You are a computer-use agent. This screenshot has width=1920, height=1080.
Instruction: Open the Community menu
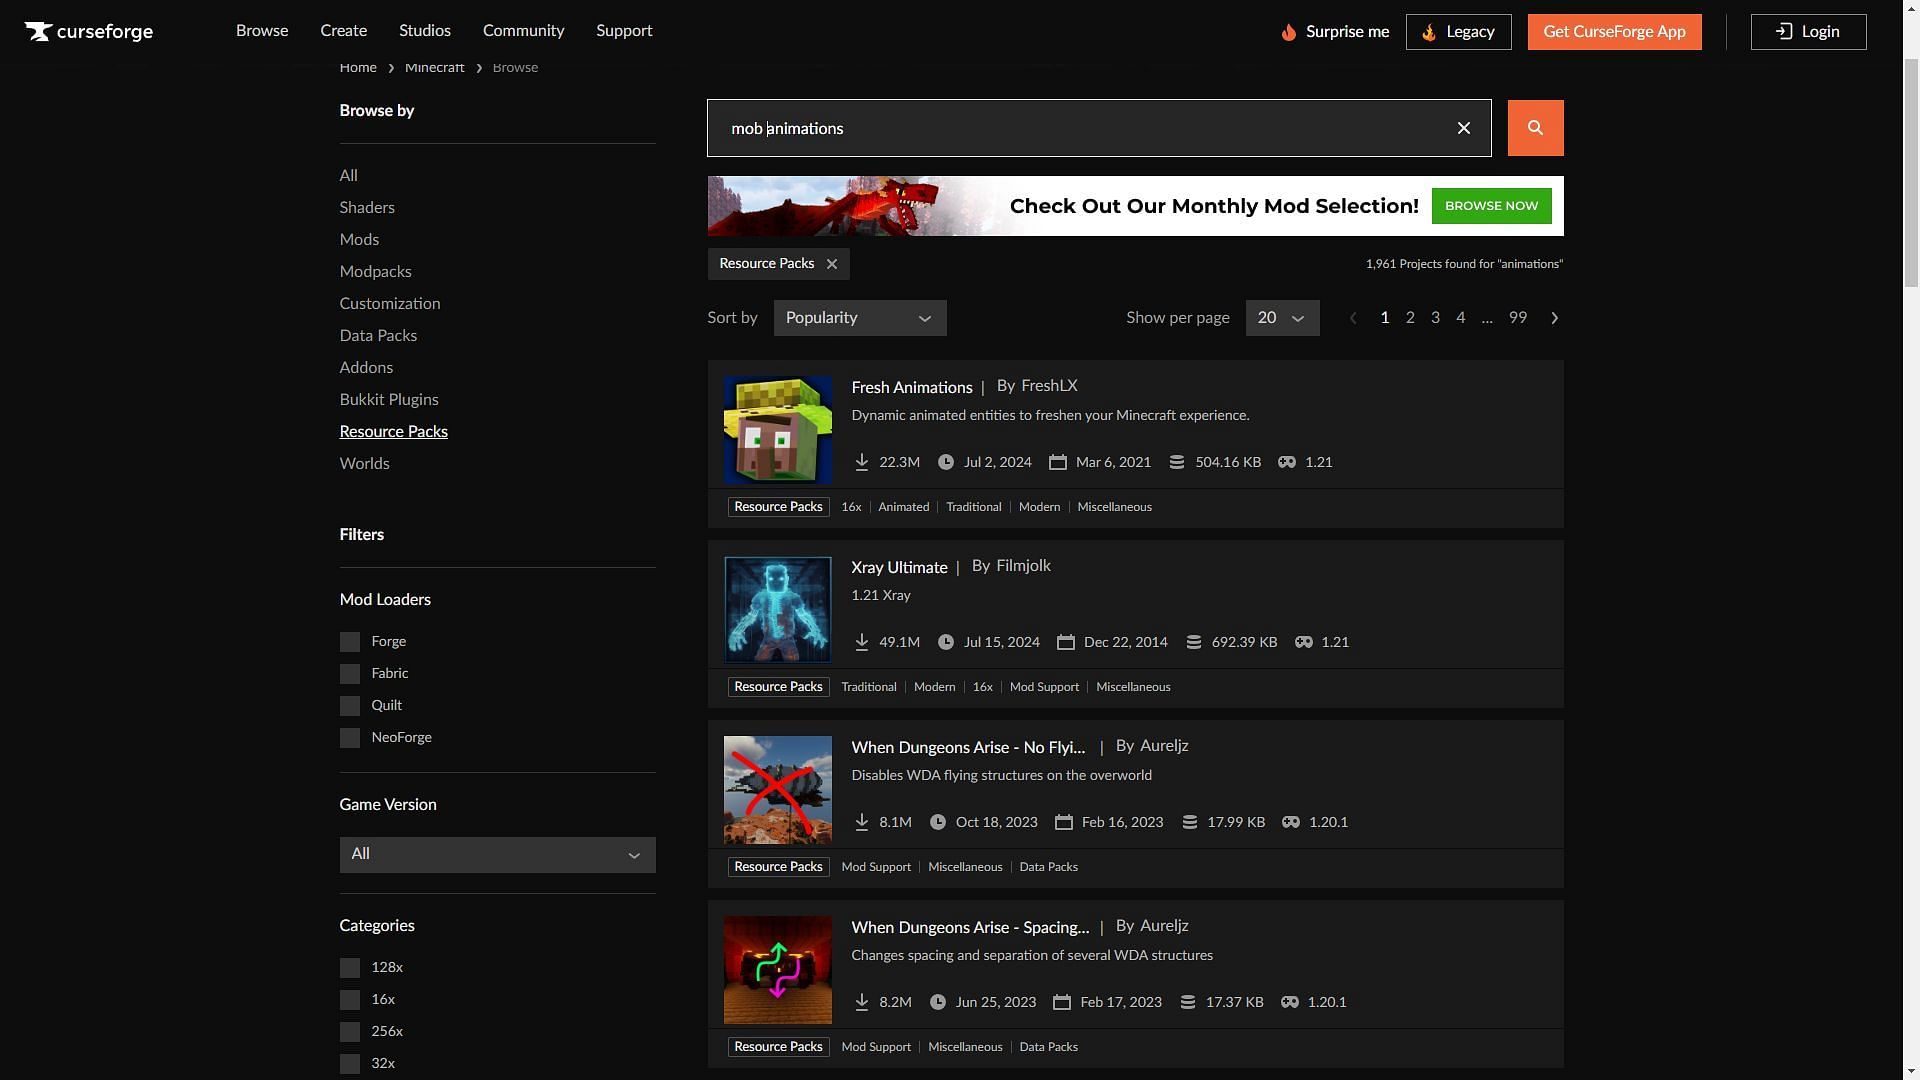(x=523, y=31)
